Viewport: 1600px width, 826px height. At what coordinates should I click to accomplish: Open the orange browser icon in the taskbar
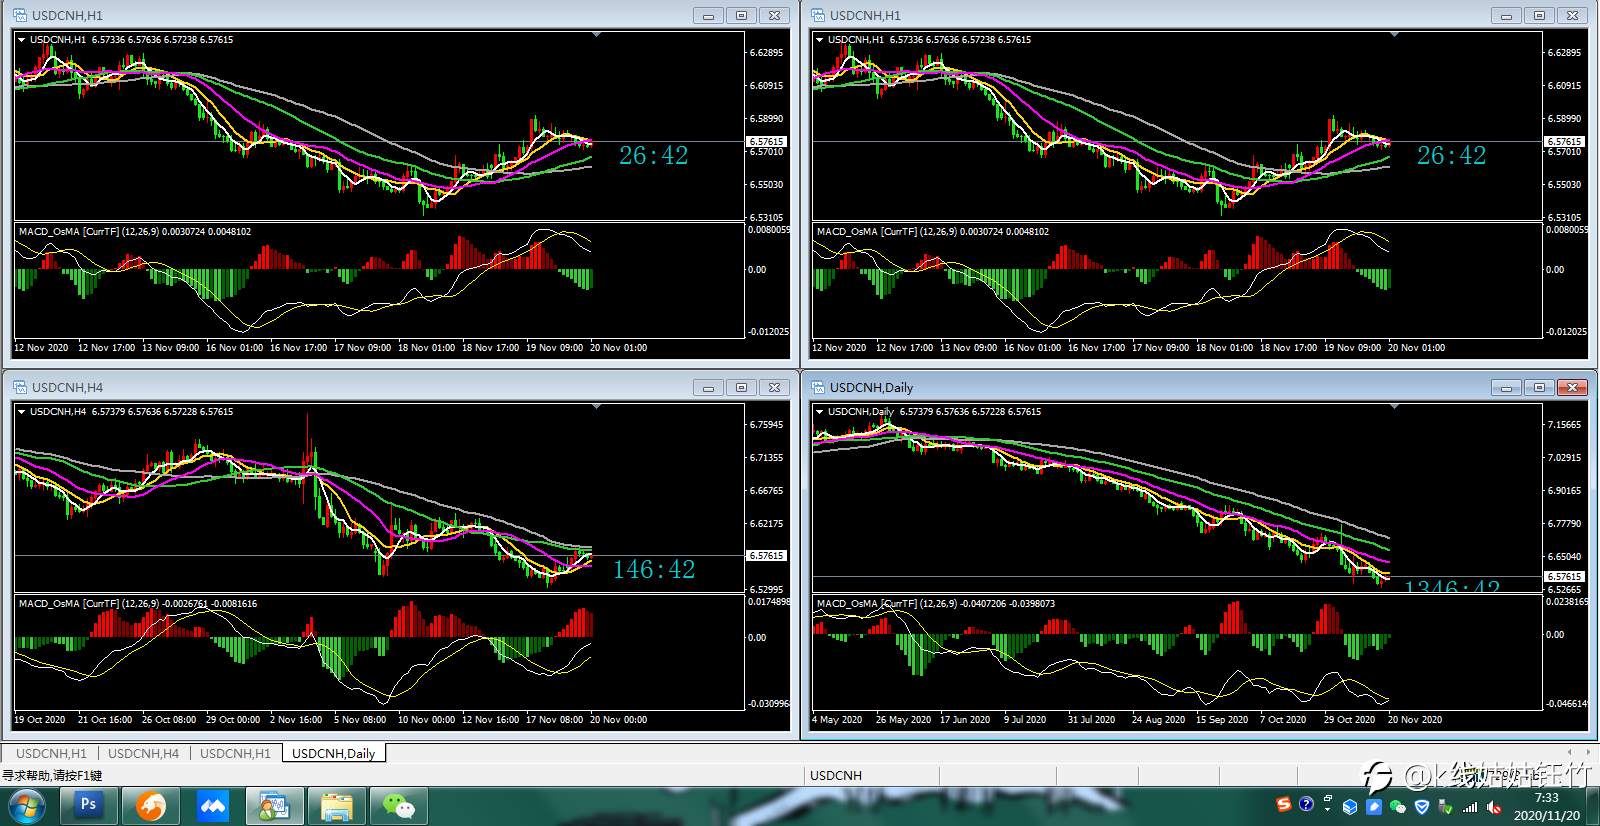151,805
